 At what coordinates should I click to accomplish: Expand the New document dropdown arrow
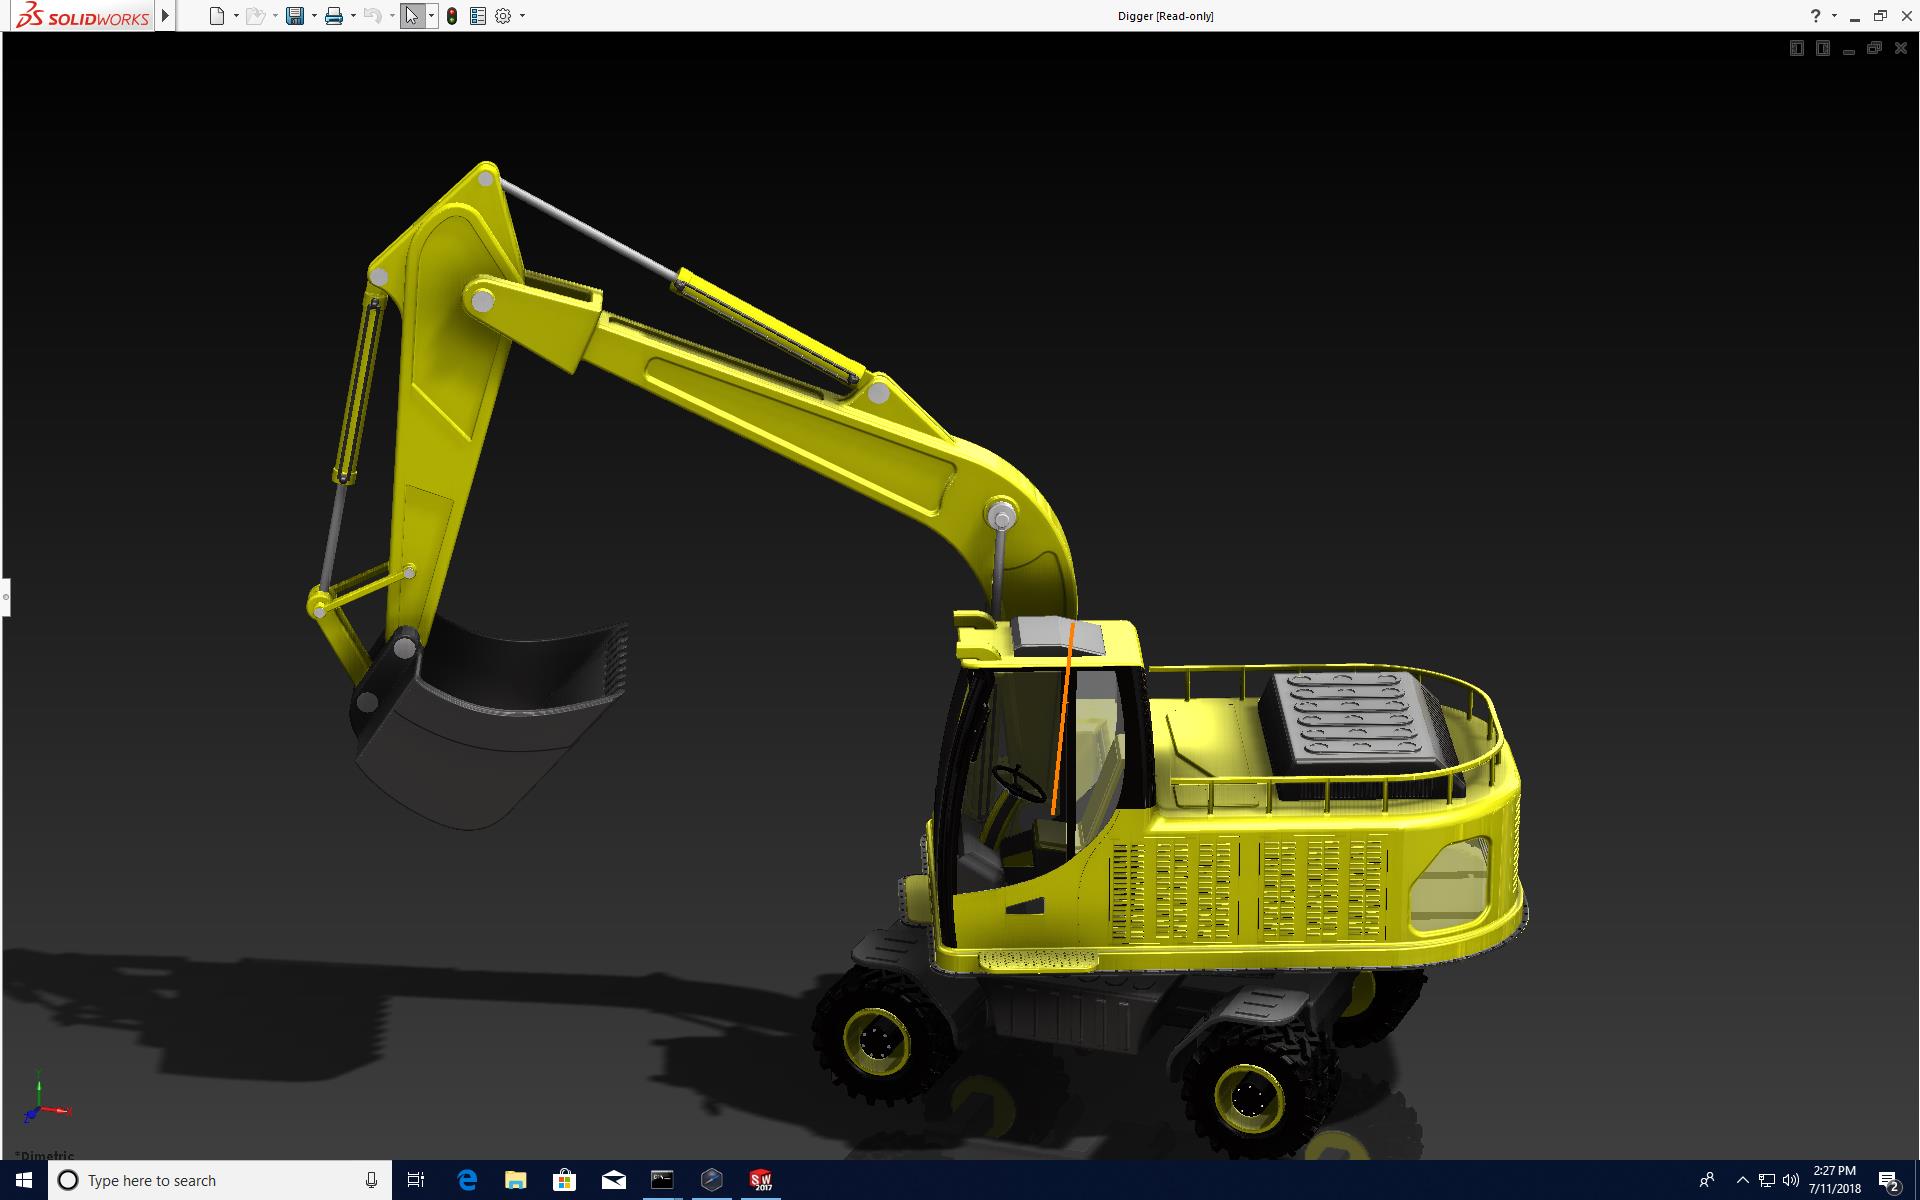(x=236, y=16)
